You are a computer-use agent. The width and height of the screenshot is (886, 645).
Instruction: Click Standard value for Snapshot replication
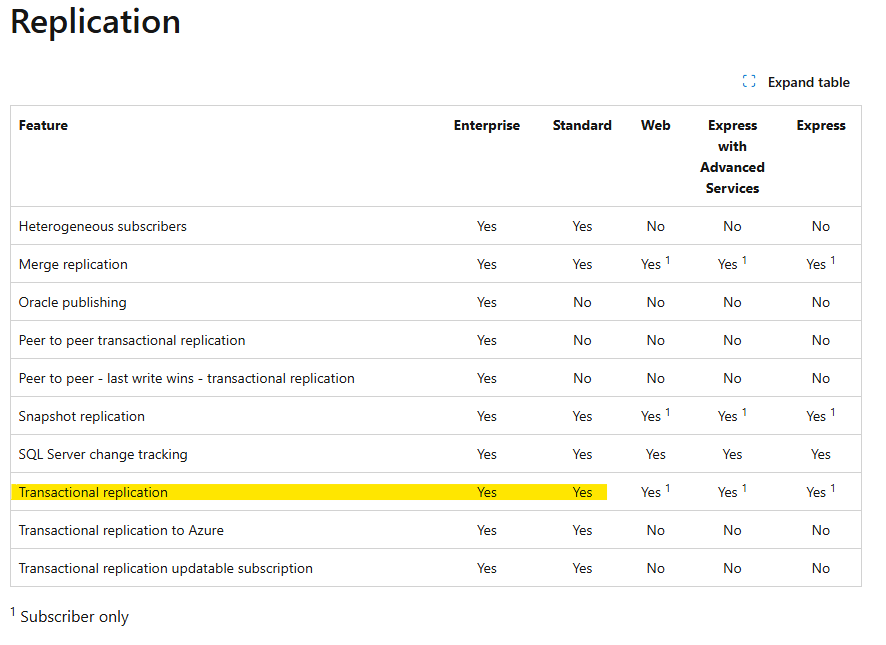[x=582, y=416]
